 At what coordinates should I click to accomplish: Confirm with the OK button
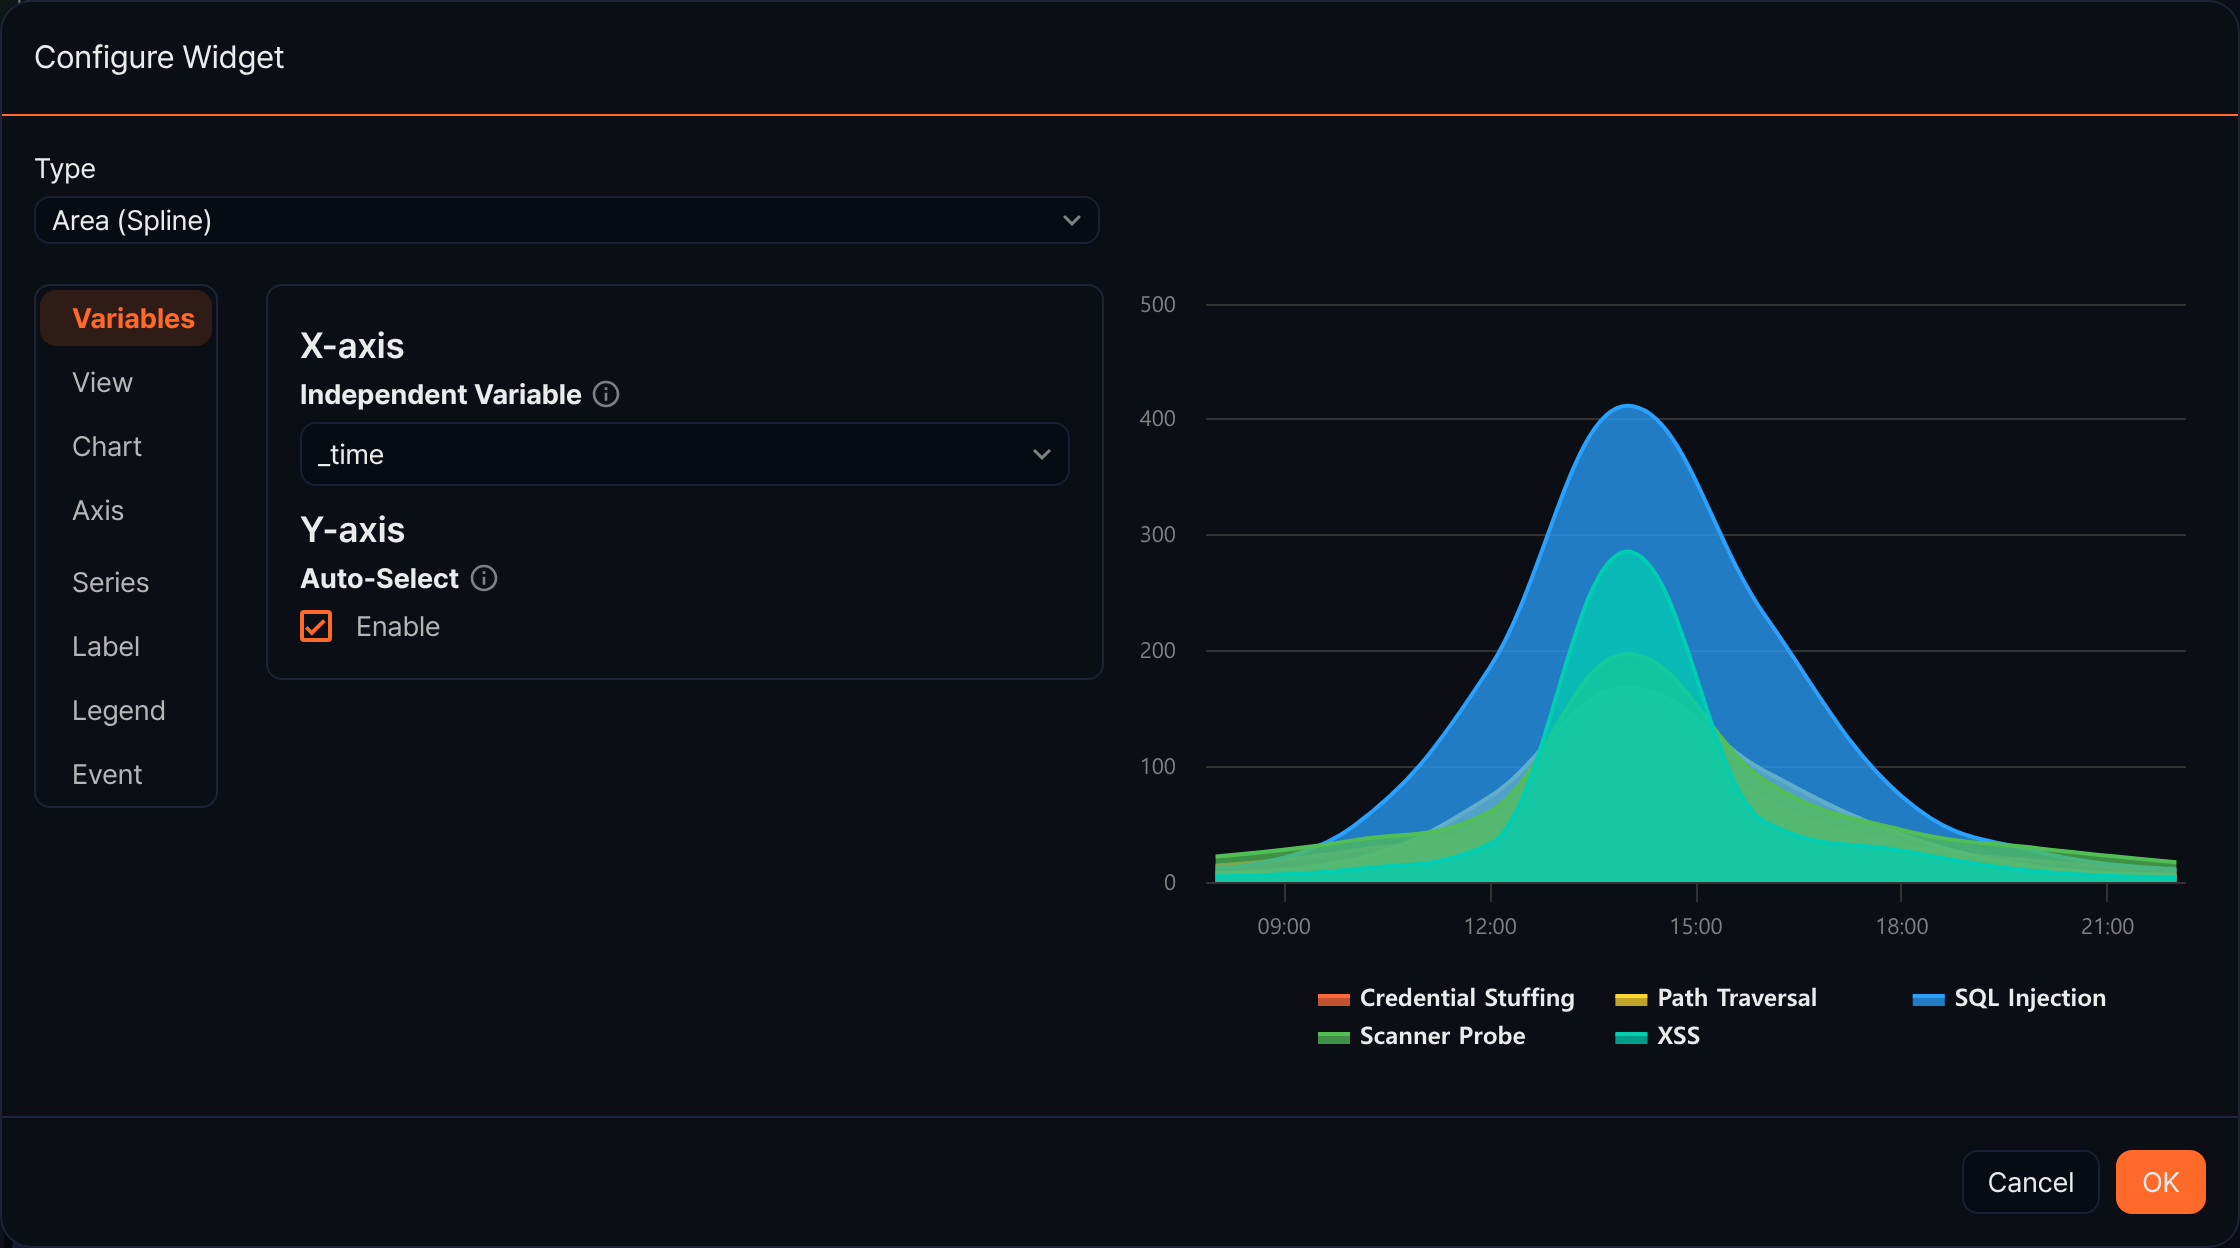point(2160,1182)
